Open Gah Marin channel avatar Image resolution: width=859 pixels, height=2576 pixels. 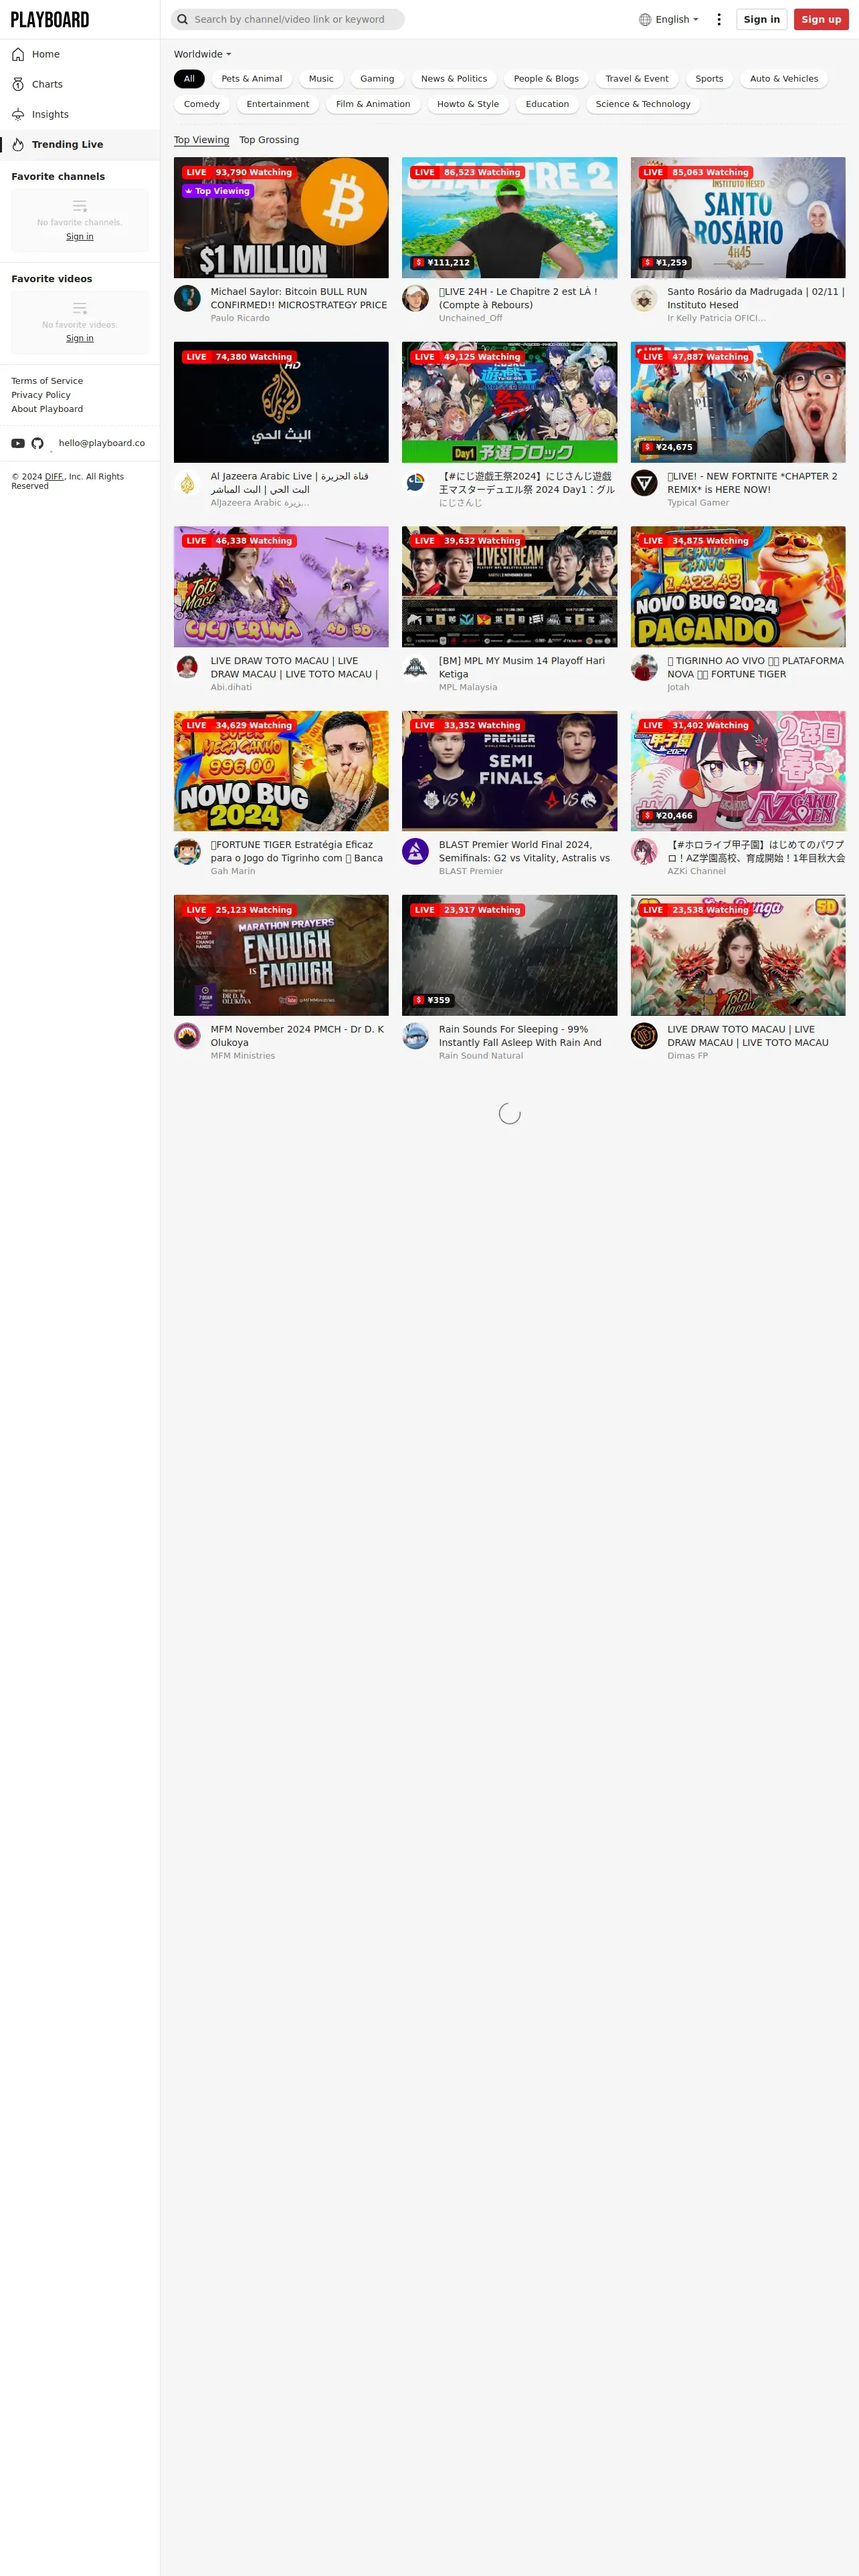(x=187, y=851)
